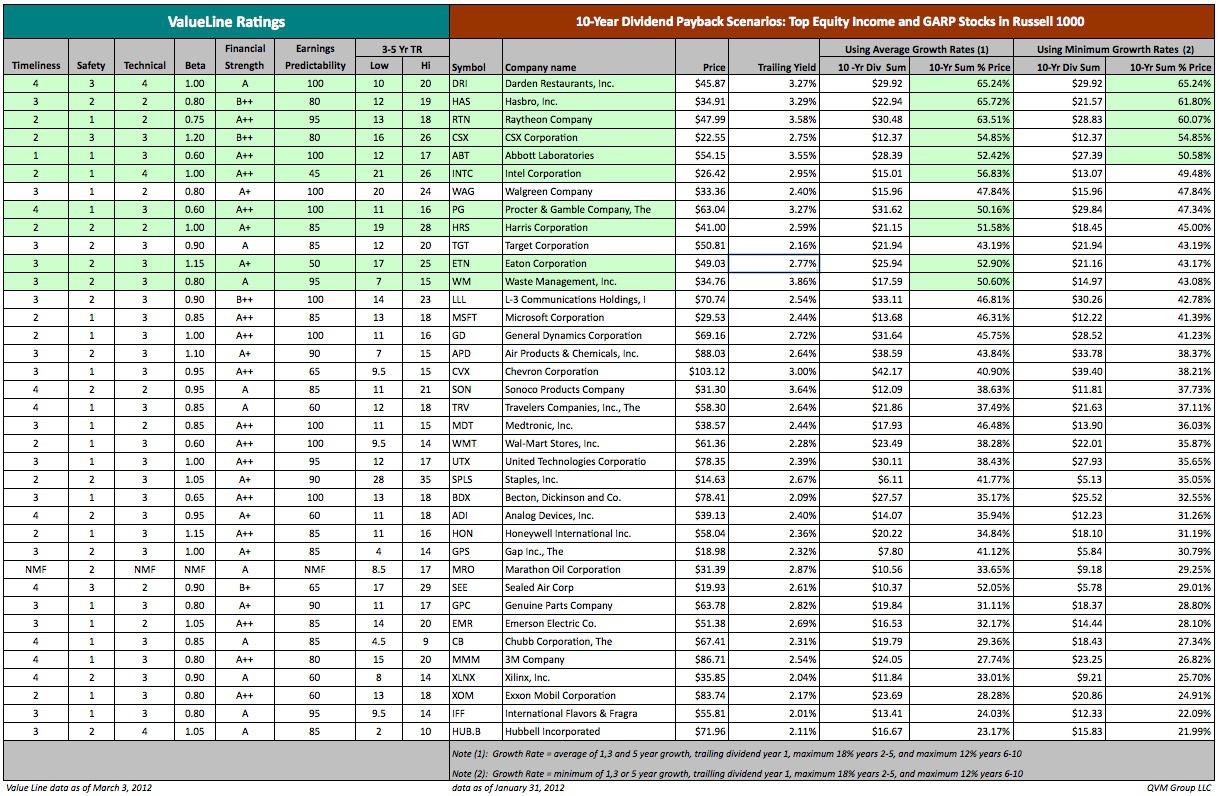Select the TRV symbol cell
The image size is (1220, 796).
[476, 408]
